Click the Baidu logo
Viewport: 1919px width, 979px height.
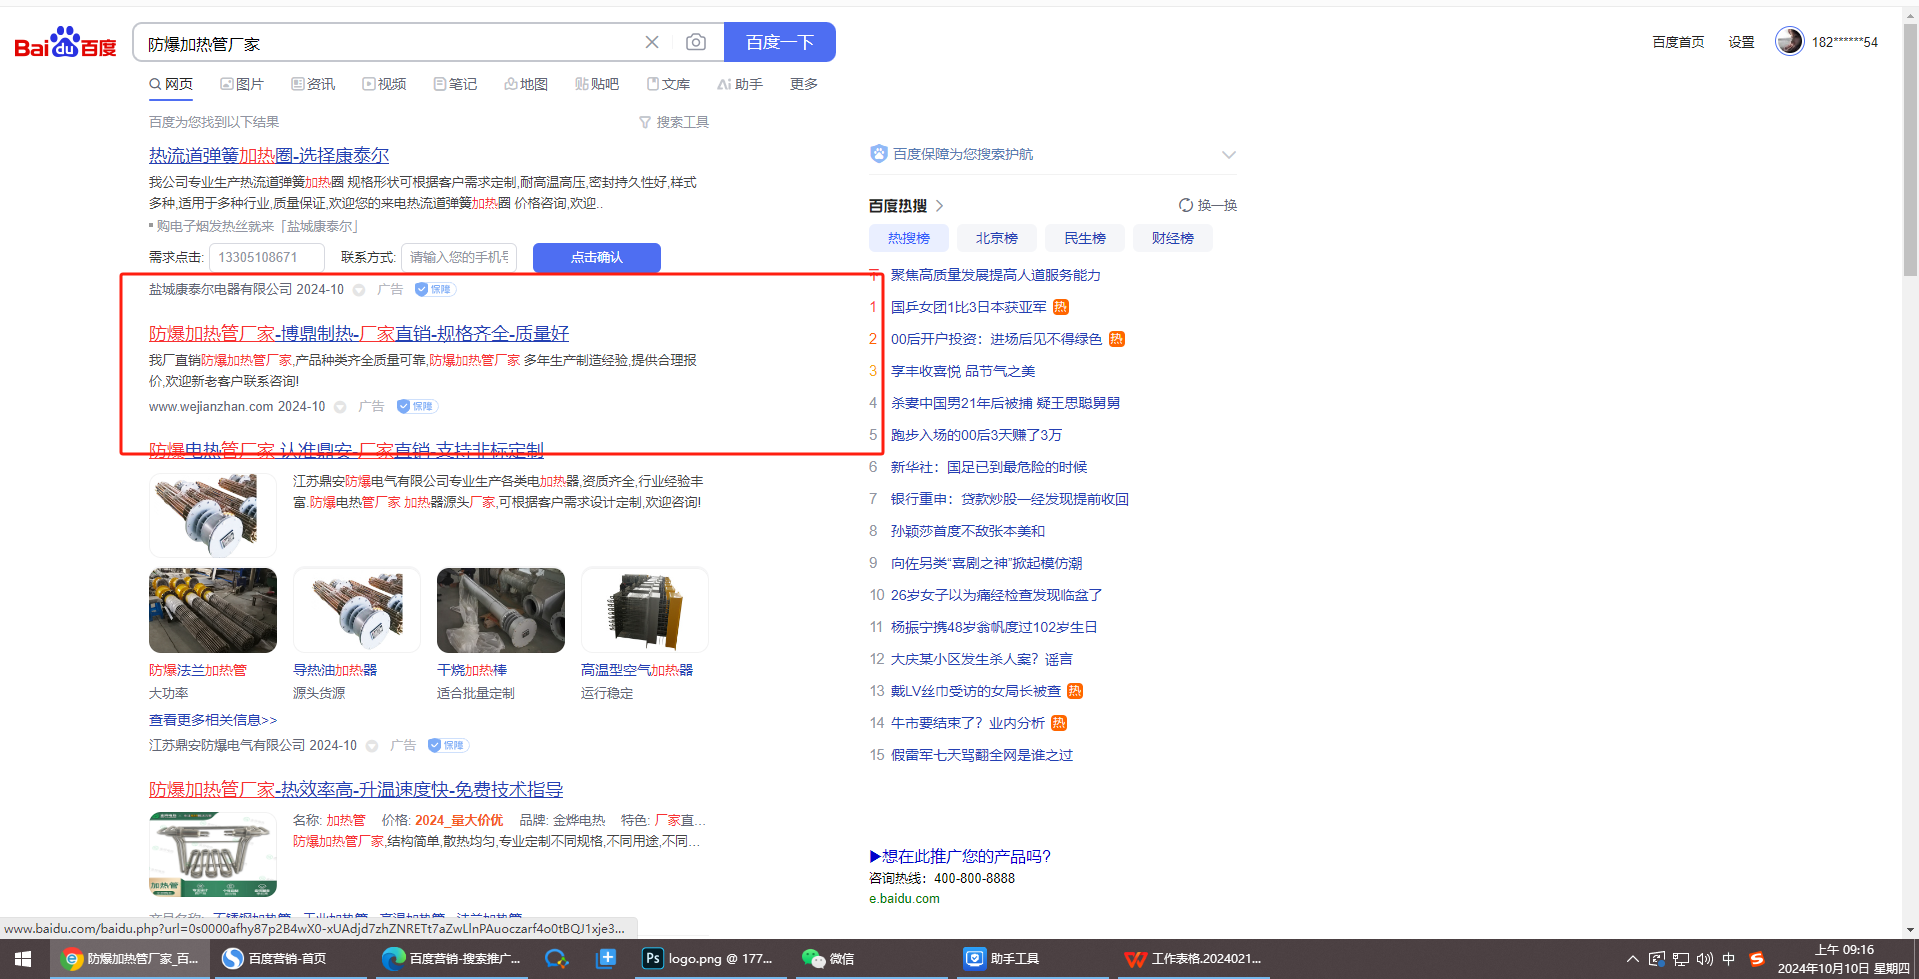click(65, 43)
